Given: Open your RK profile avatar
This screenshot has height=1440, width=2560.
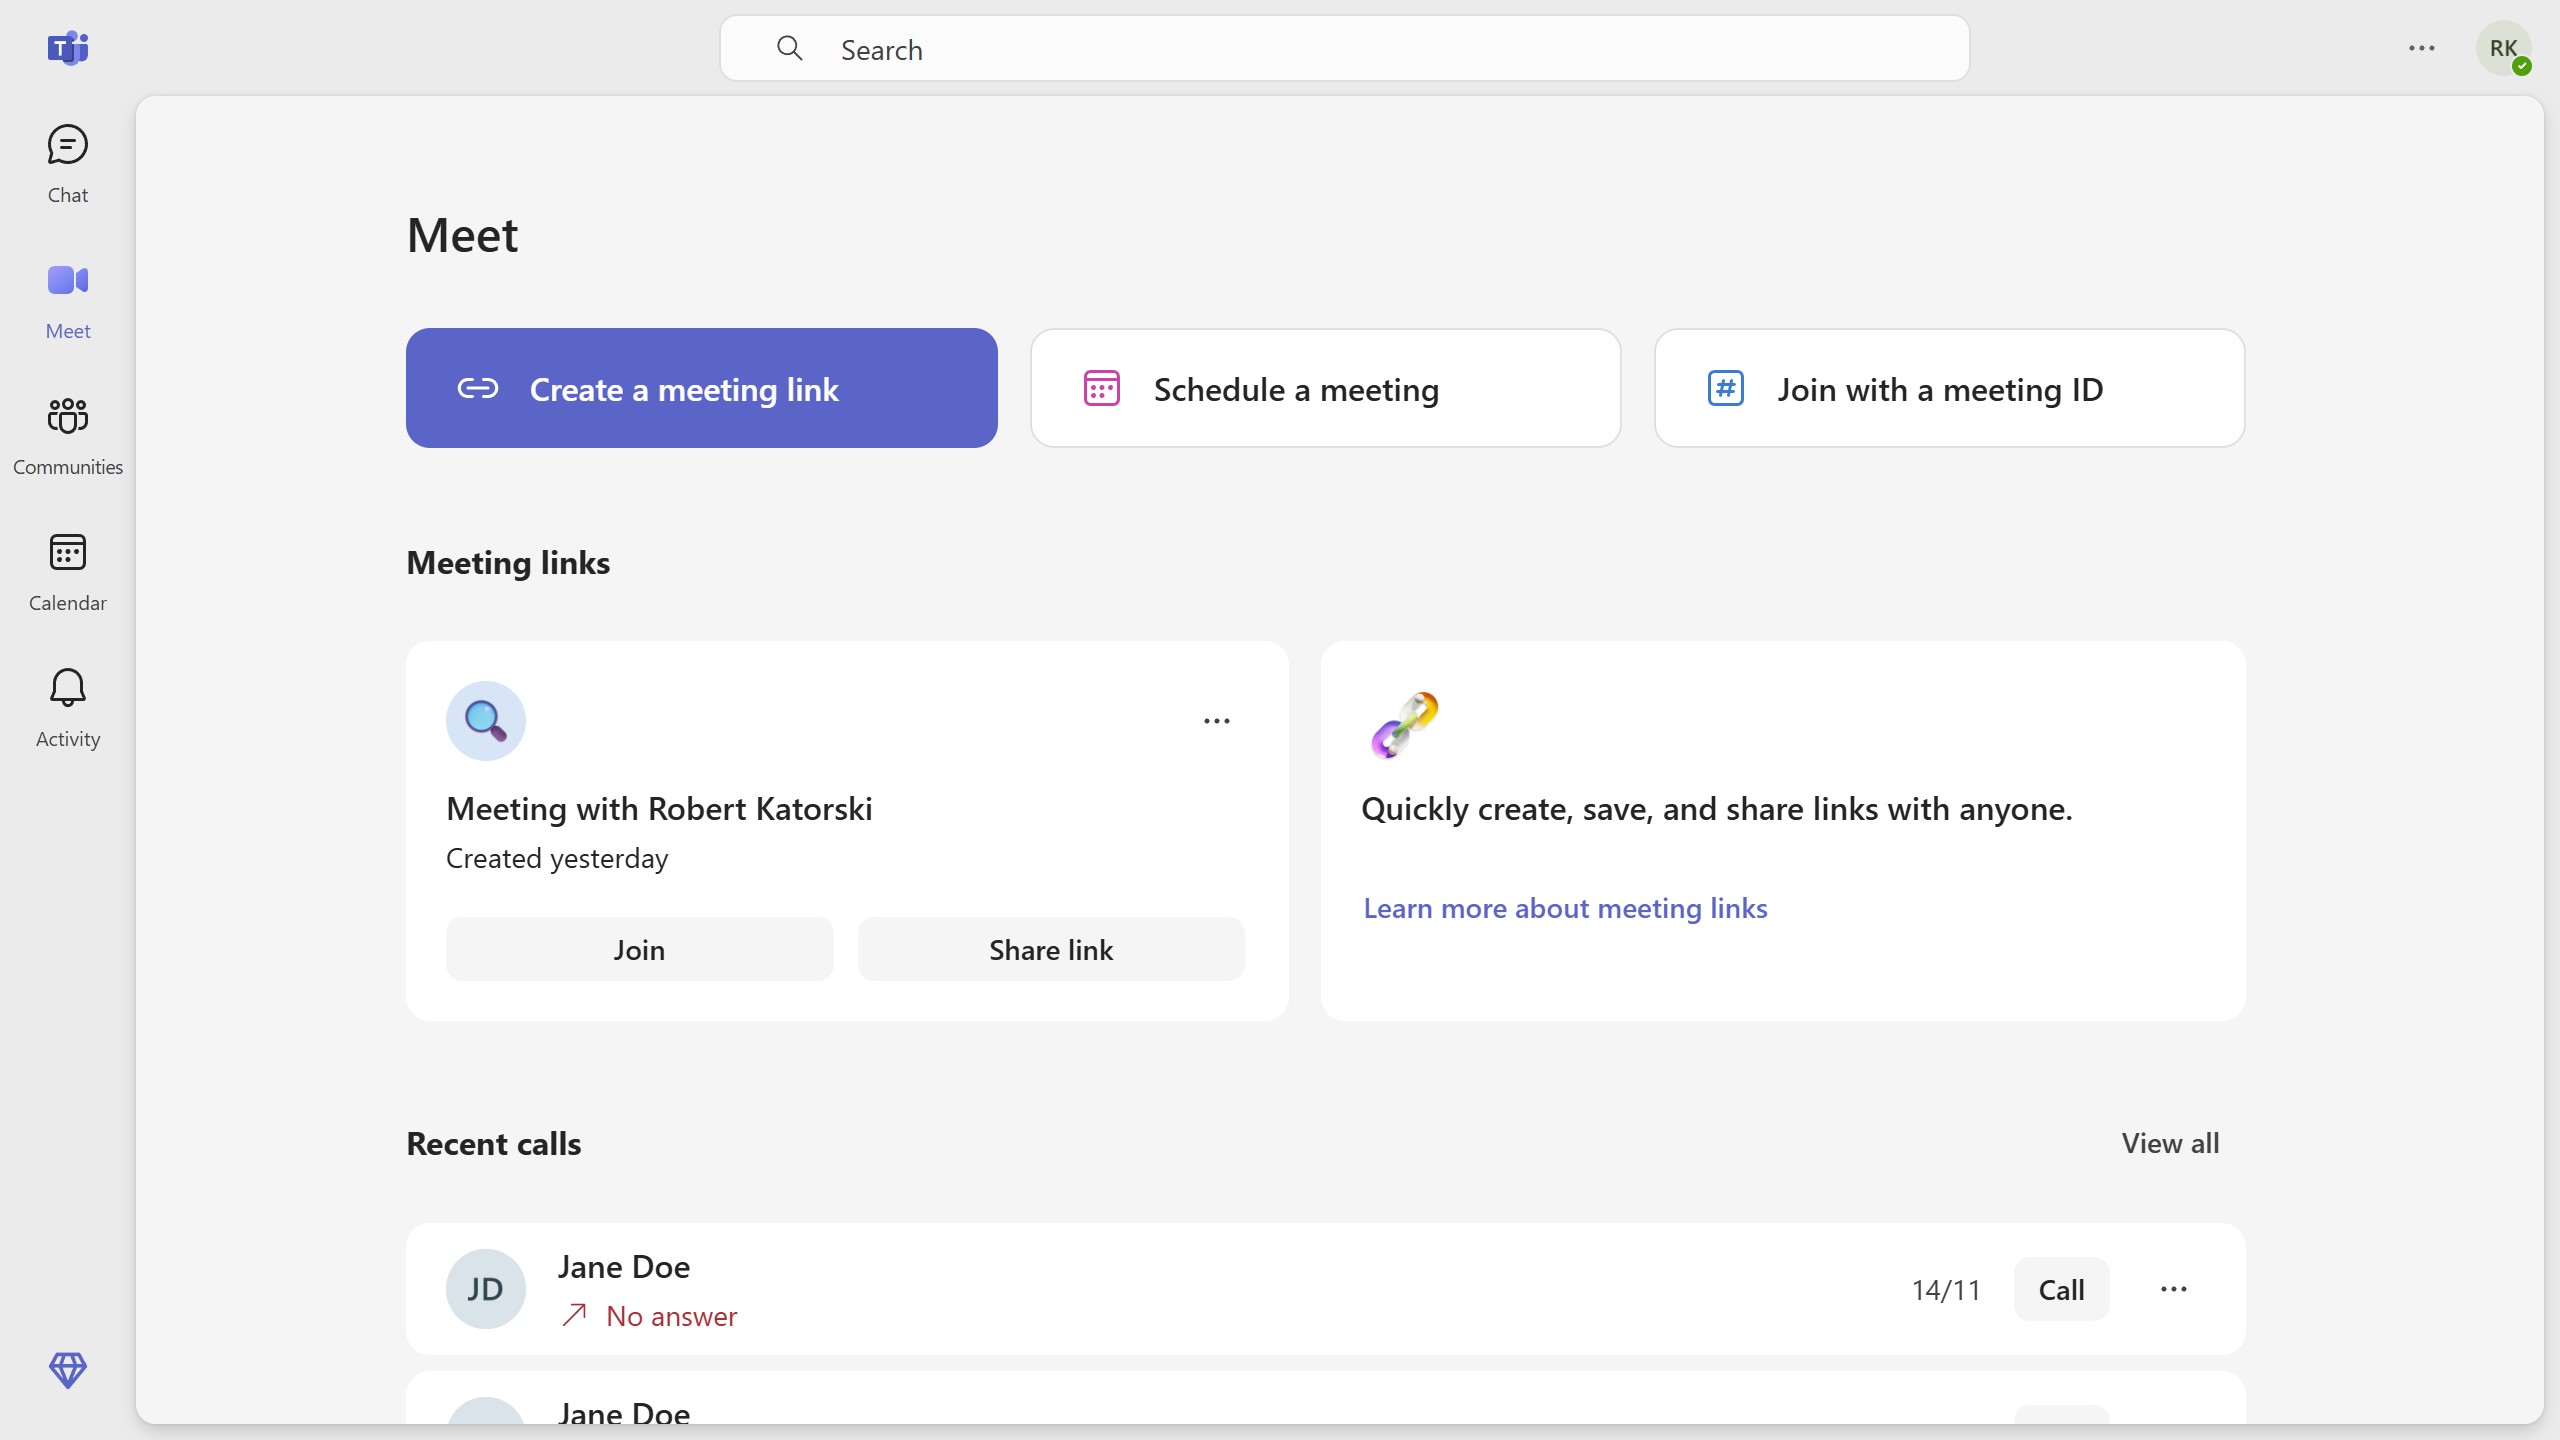Looking at the screenshot, I should coord(2504,48).
